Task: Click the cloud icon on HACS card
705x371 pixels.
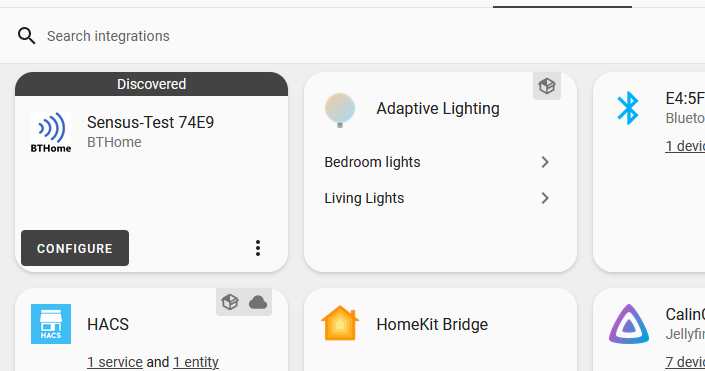Action: pyautogui.click(x=258, y=302)
